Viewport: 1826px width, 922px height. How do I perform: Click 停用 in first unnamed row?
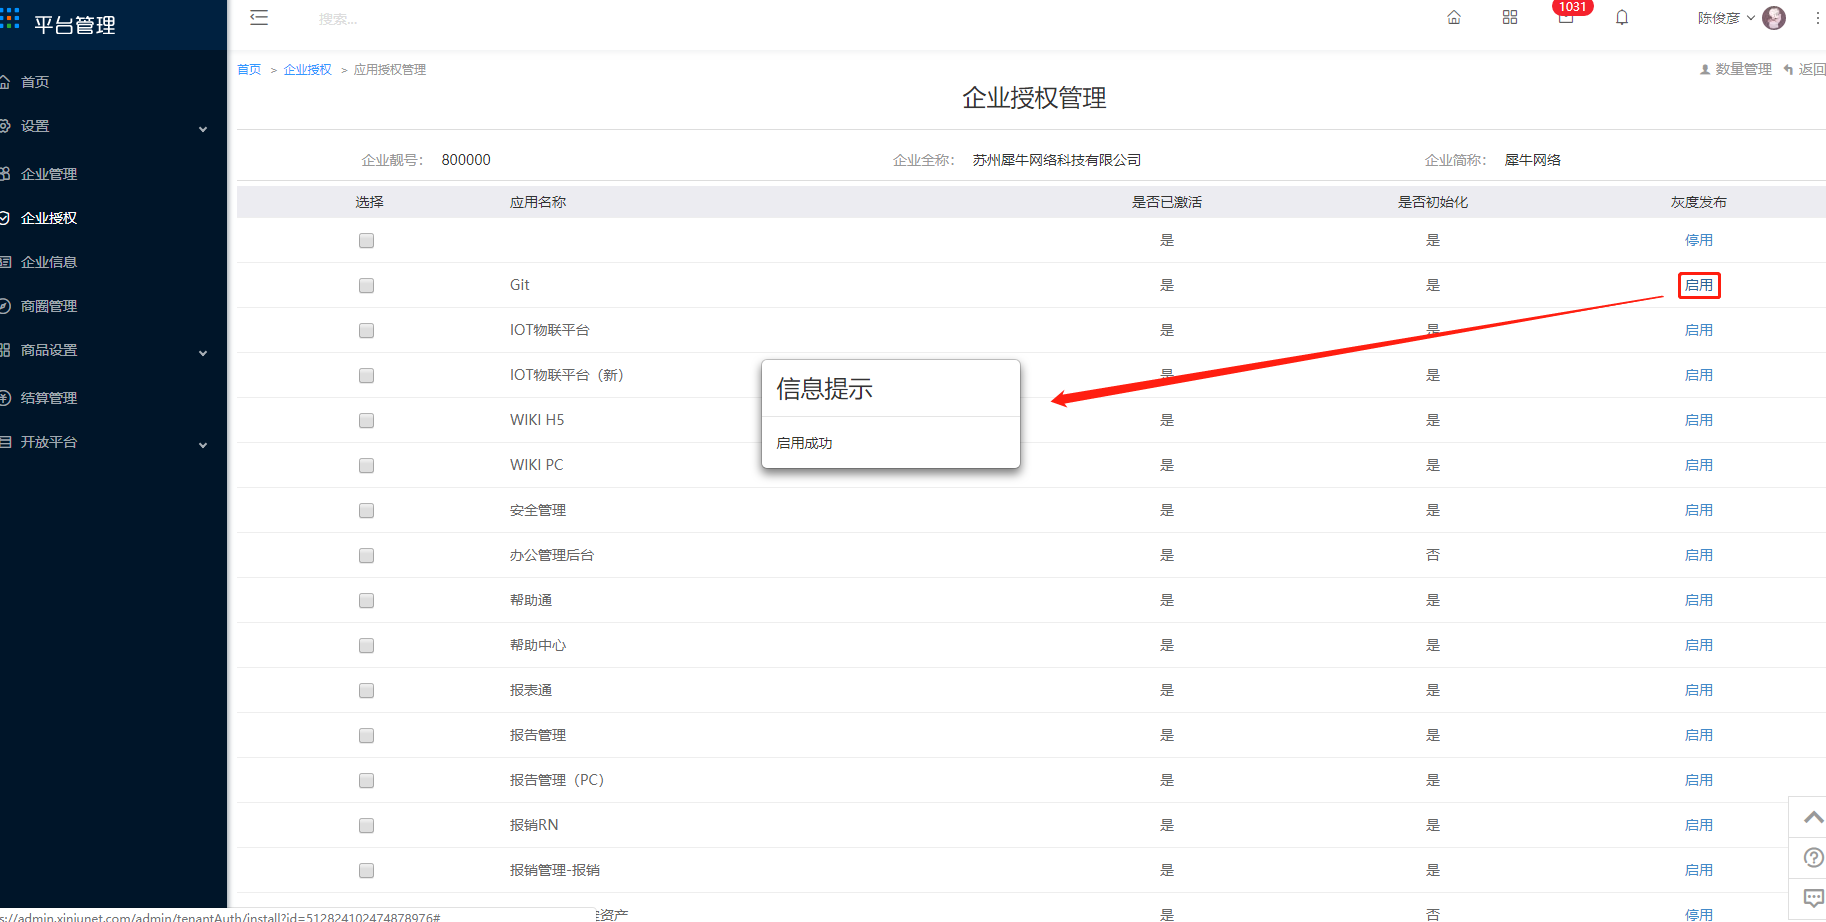[1699, 240]
